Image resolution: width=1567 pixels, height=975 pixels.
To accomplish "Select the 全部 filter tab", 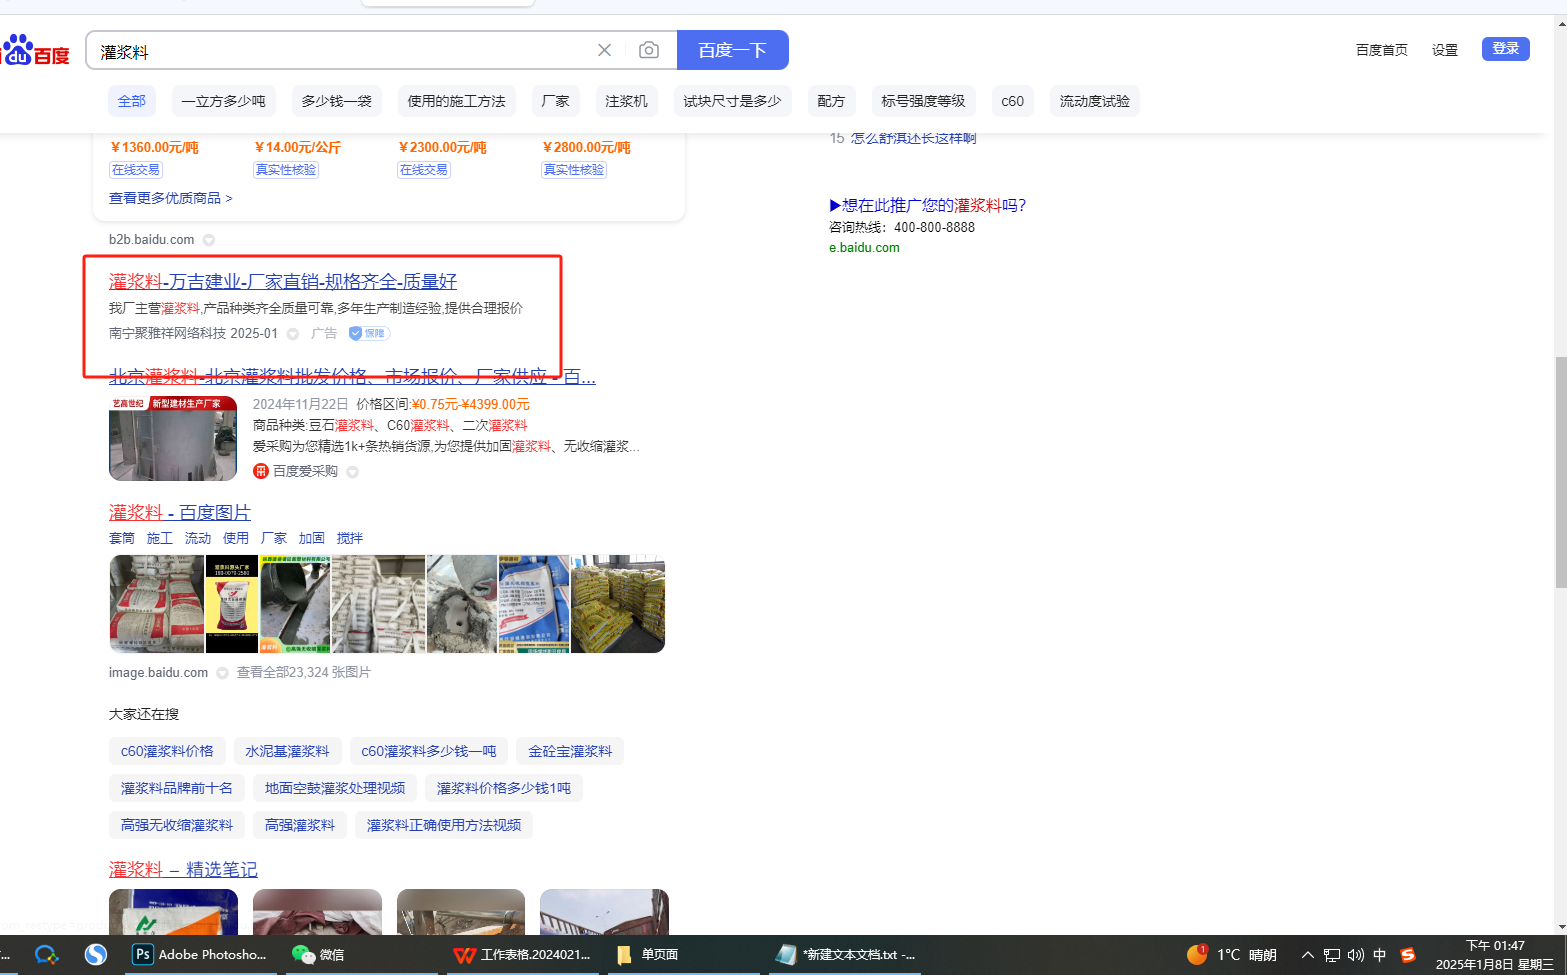I will click(x=131, y=101).
